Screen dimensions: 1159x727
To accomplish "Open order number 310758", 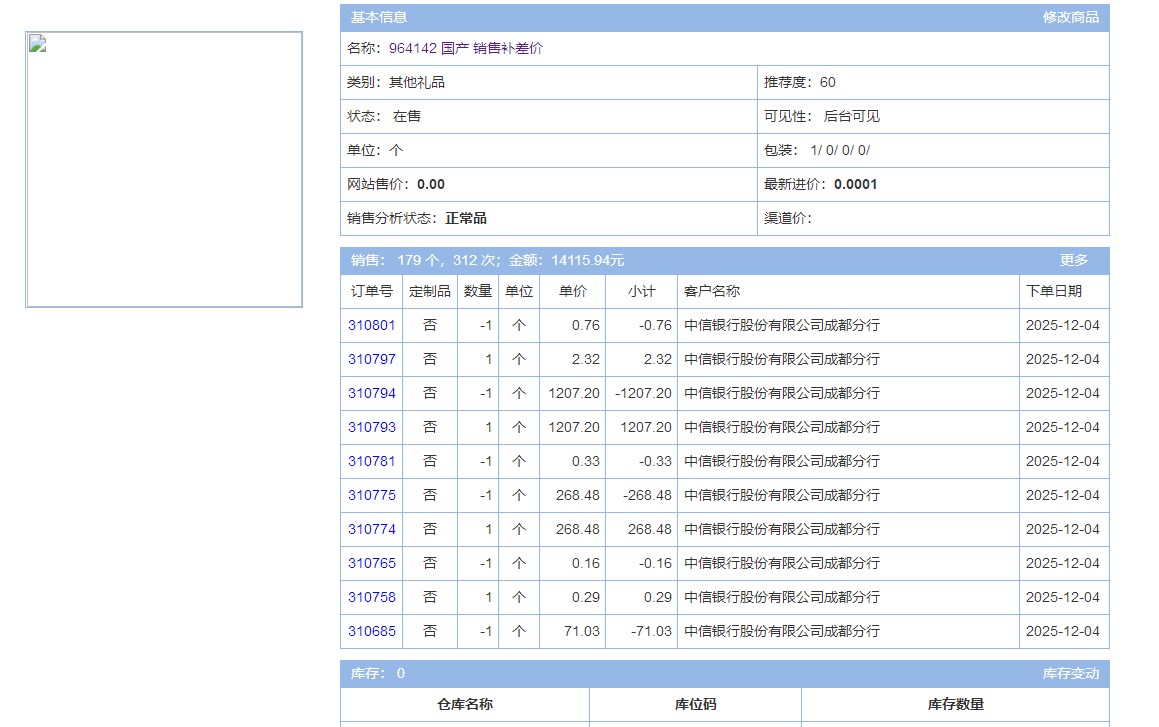I will point(372,597).
